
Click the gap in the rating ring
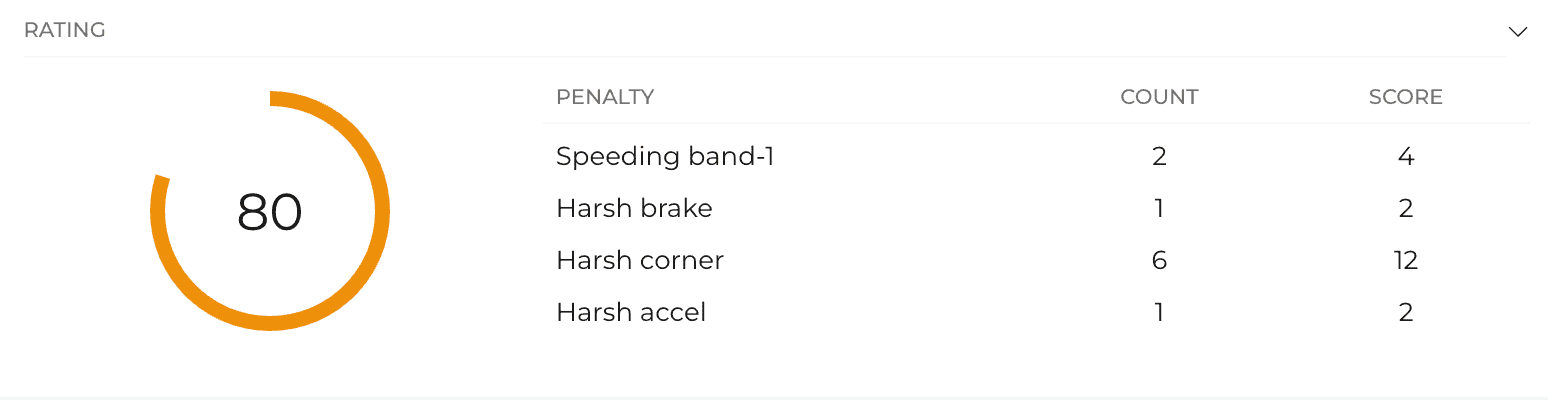click(205, 128)
